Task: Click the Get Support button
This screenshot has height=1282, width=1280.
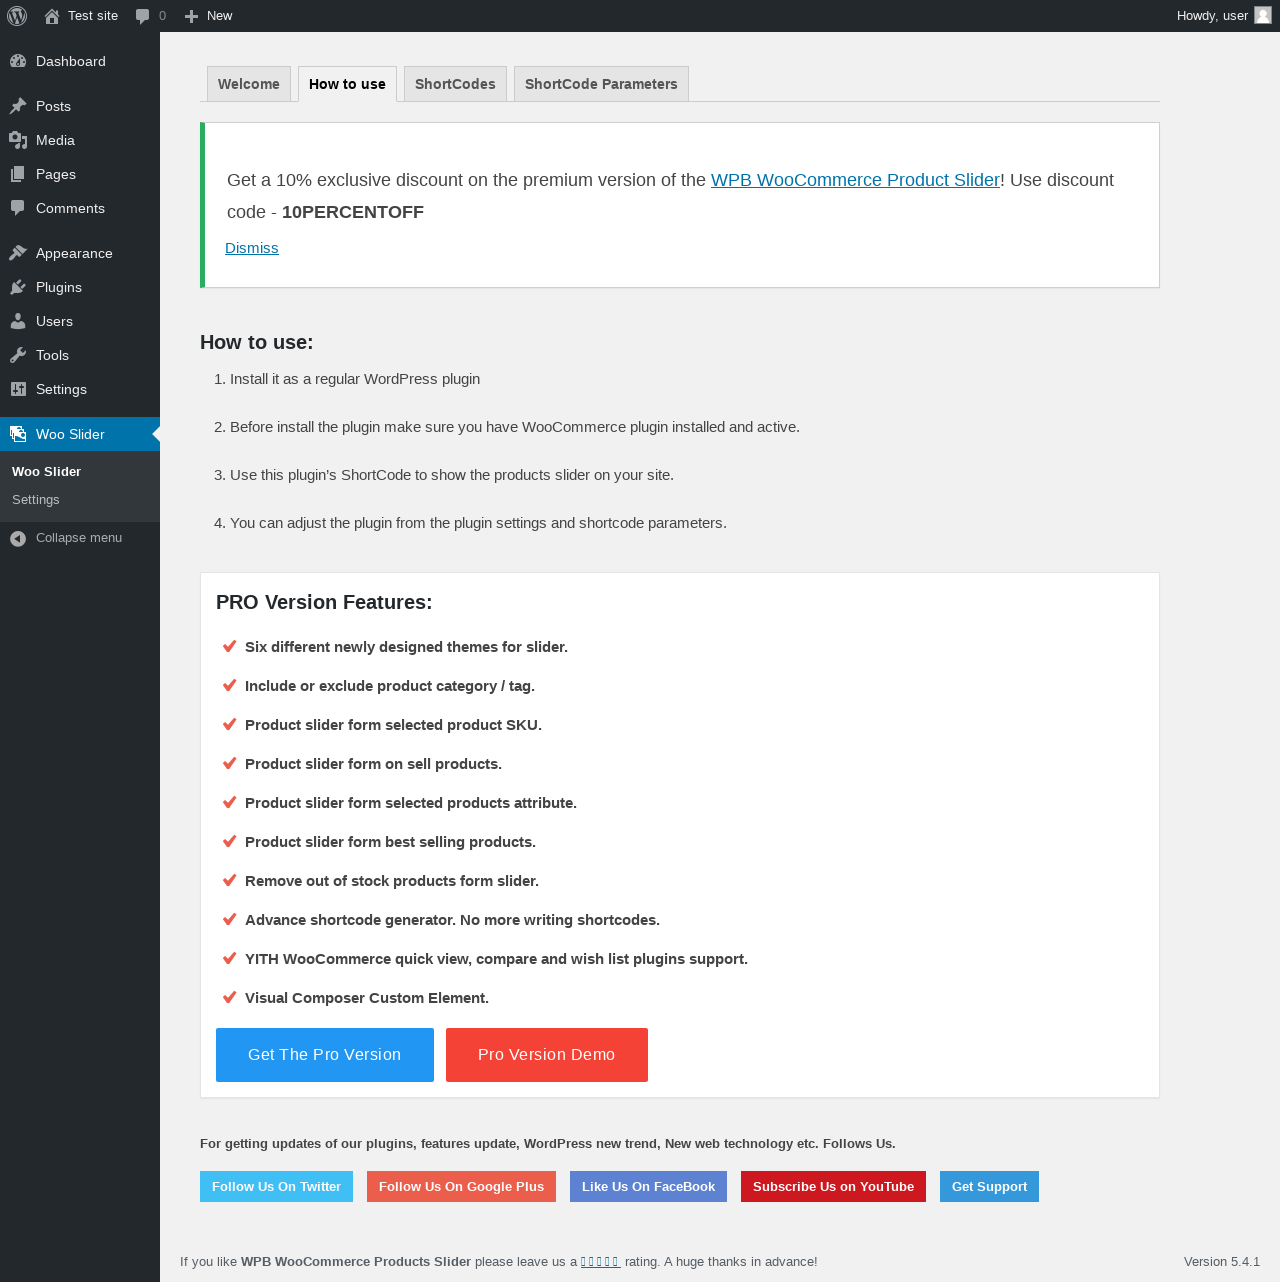Action: click(989, 1187)
